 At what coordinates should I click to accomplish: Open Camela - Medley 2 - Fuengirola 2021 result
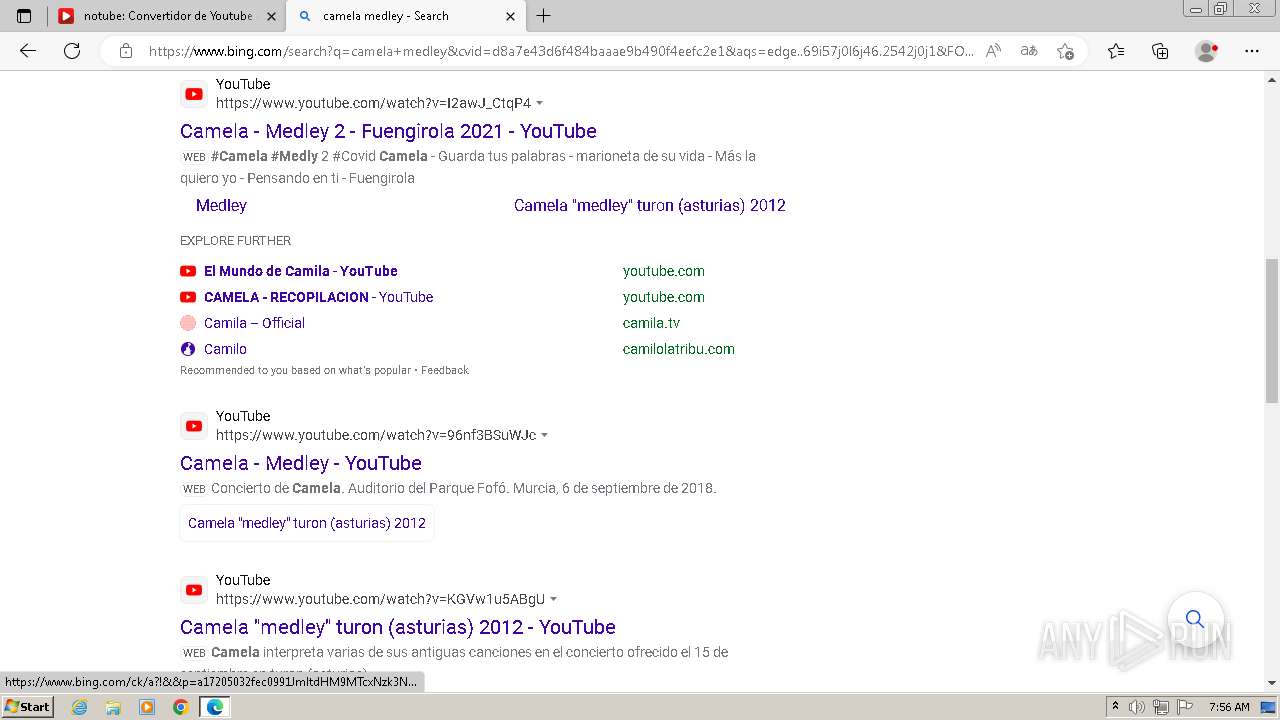point(388,131)
